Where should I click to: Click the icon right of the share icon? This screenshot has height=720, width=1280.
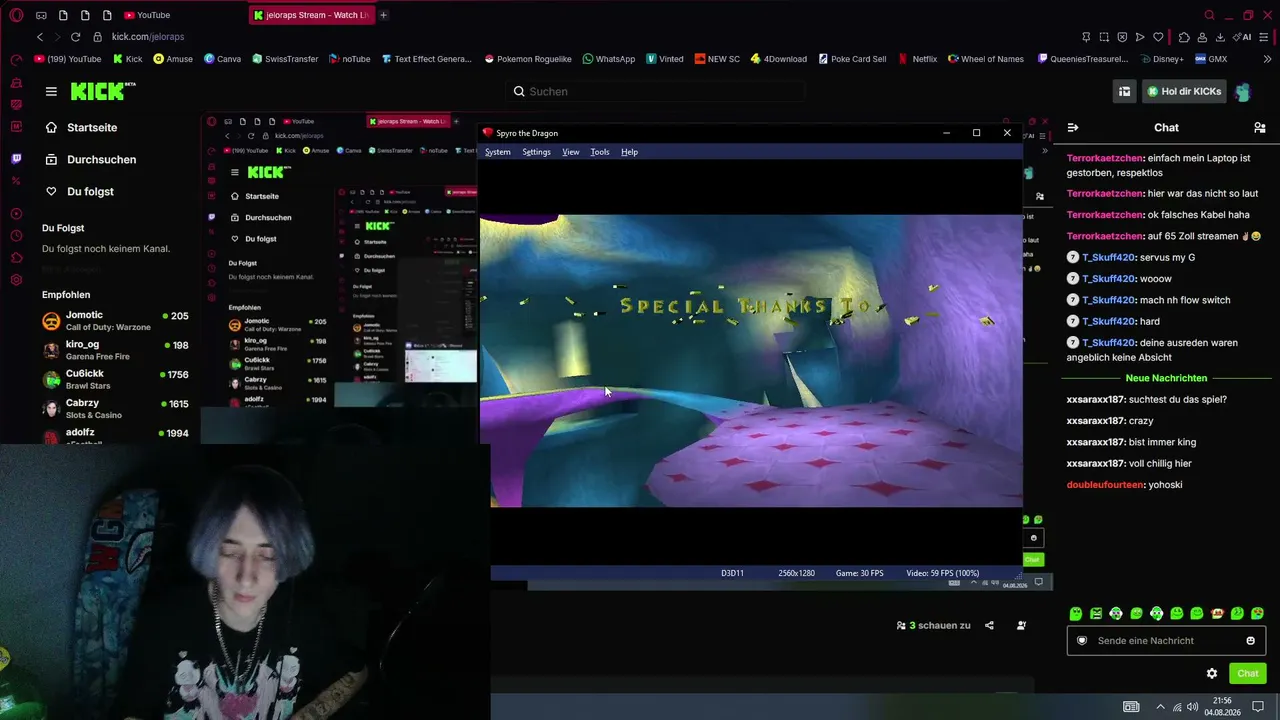1021,626
